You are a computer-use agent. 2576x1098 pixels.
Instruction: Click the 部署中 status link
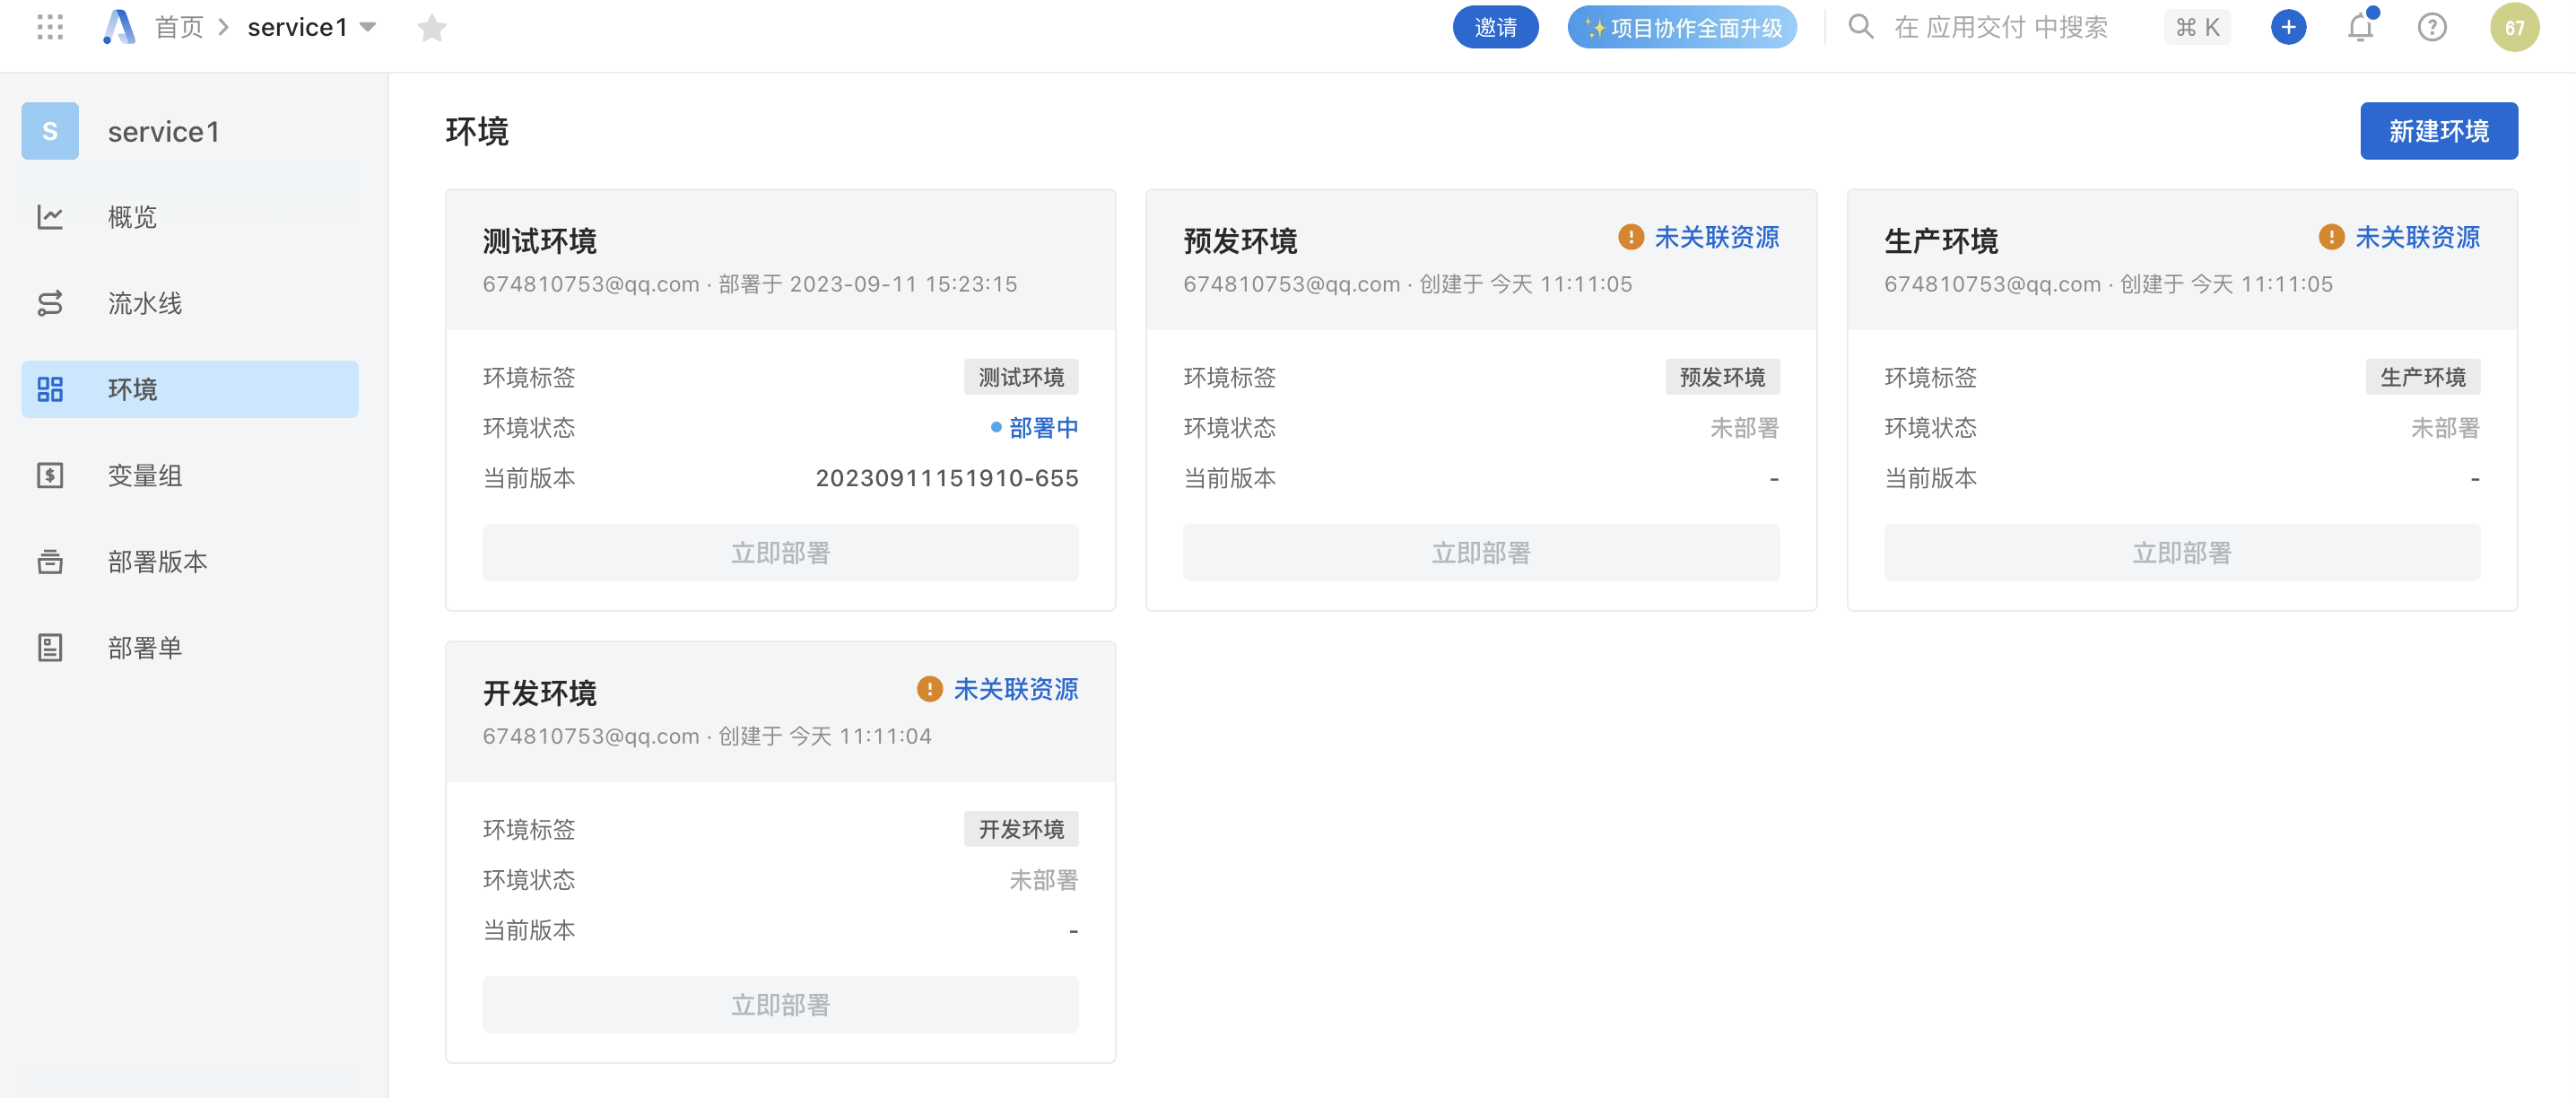(x=1044, y=428)
